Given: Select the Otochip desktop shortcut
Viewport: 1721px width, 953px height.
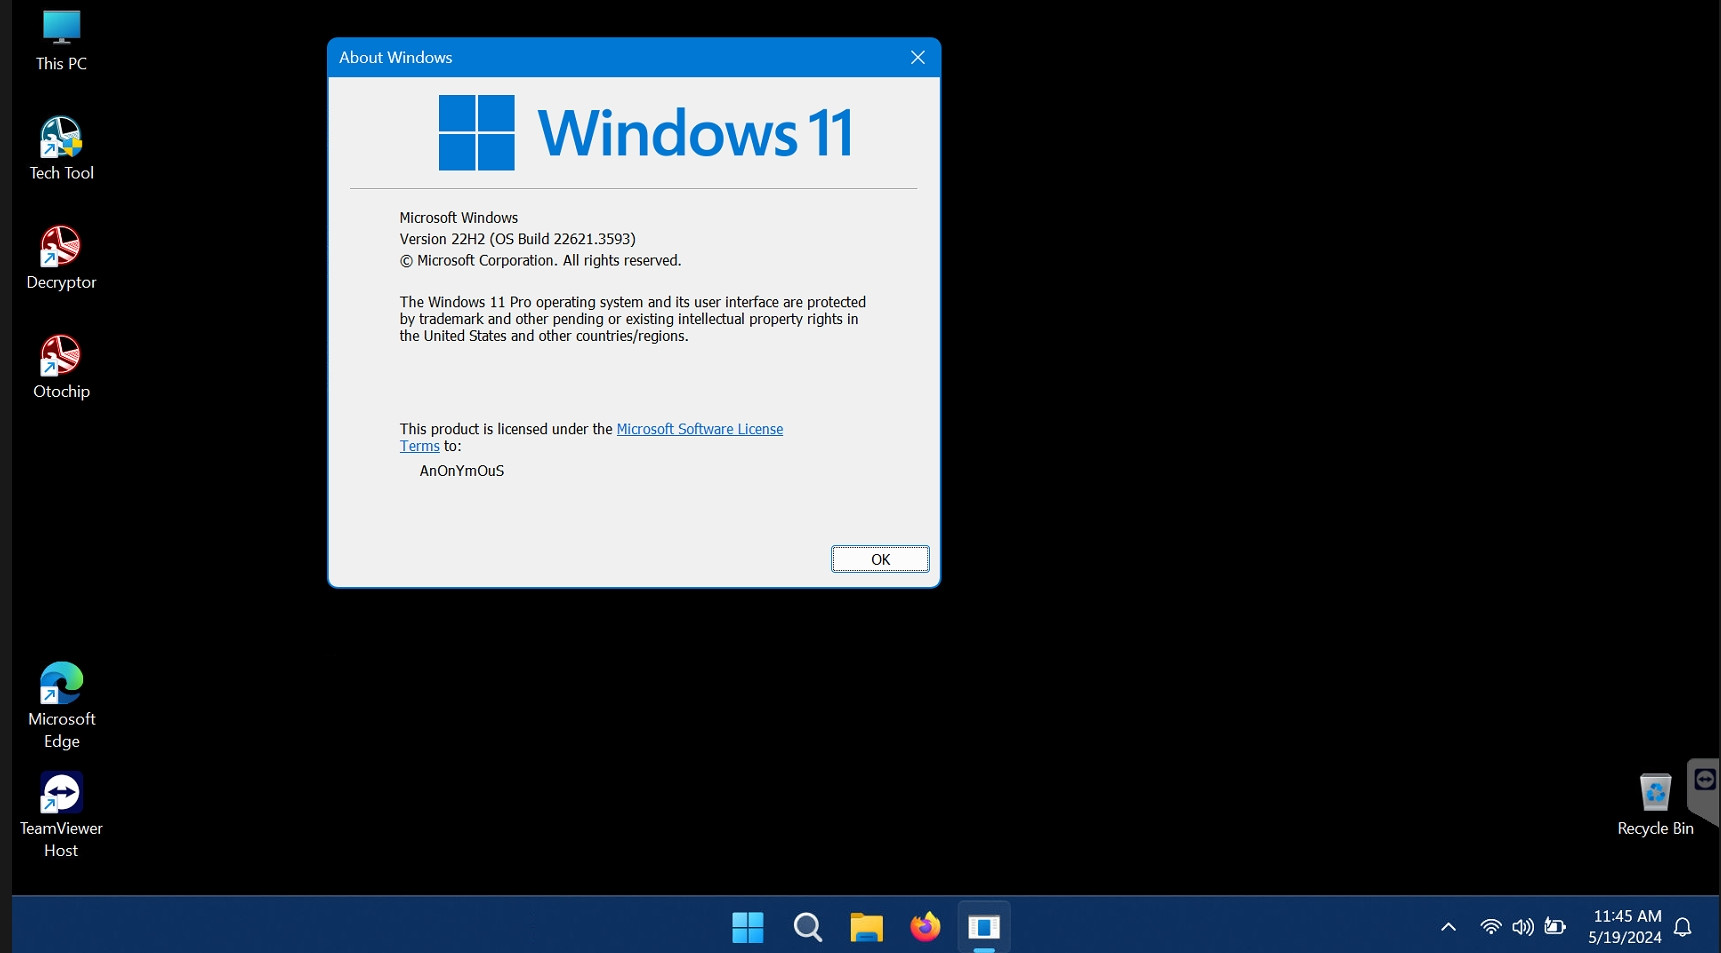Looking at the screenshot, I should point(61,367).
